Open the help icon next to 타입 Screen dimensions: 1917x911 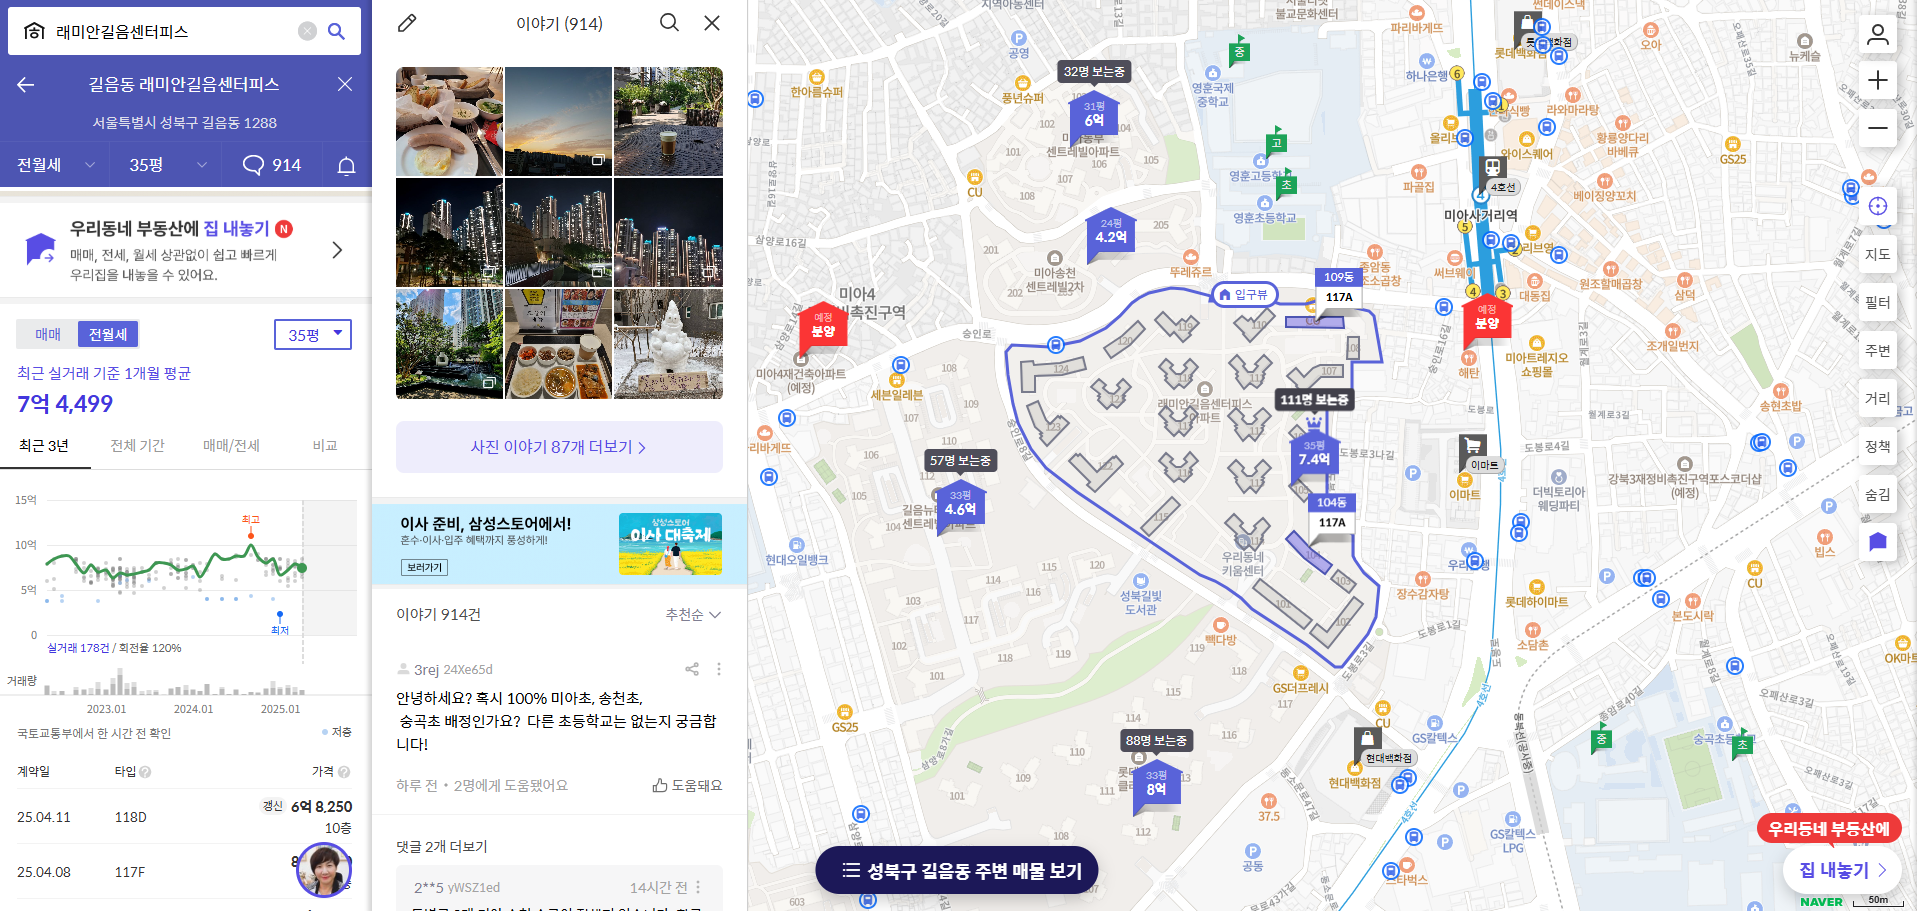pyautogui.click(x=146, y=772)
